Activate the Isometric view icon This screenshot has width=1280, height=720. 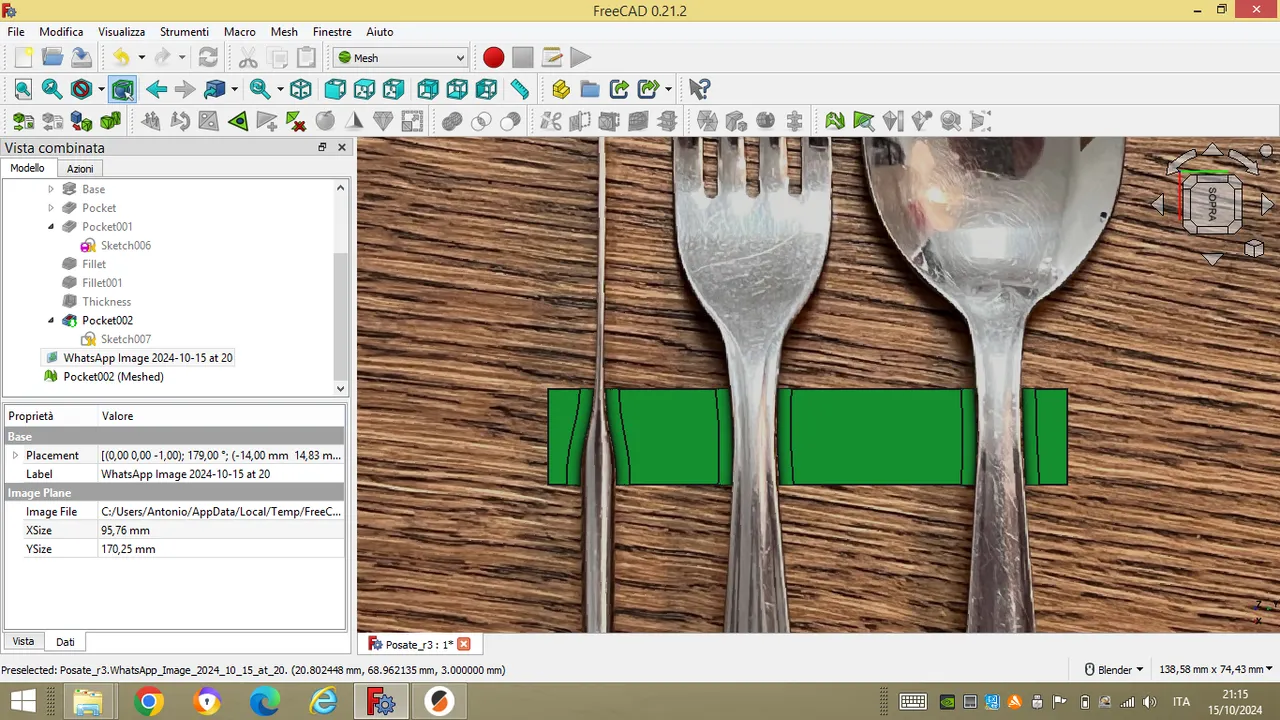pos(300,89)
